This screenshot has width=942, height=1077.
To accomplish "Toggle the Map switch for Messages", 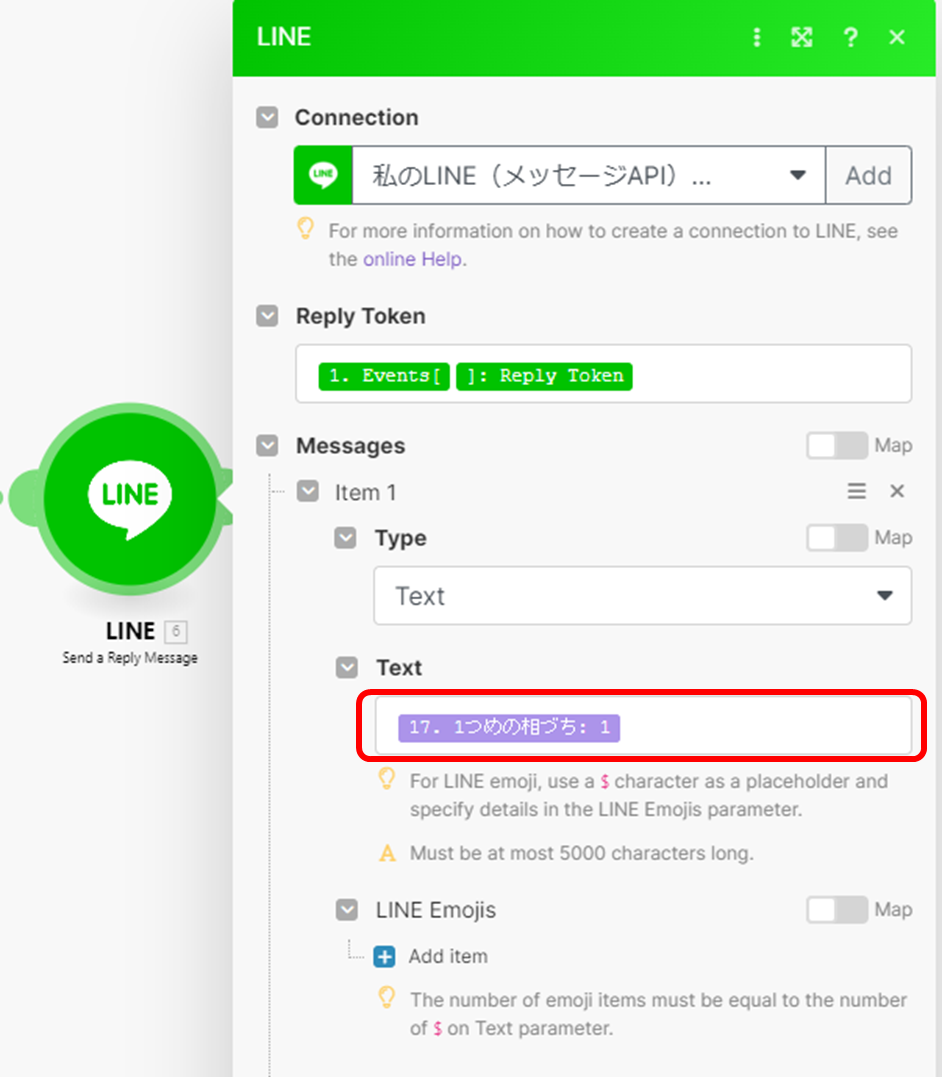I will pyautogui.click(x=837, y=446).
